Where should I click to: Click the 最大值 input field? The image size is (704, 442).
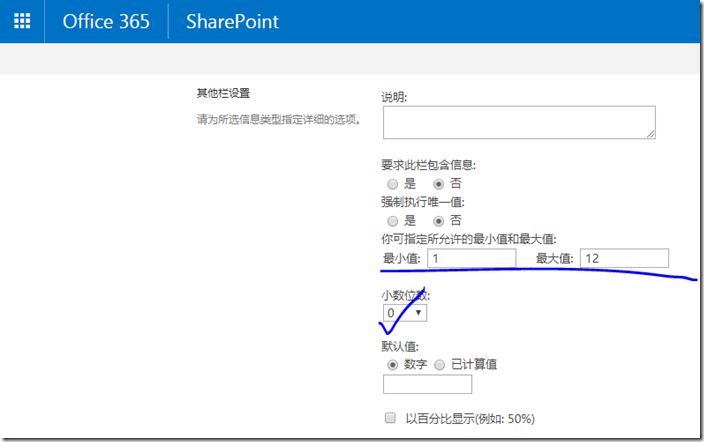624,258
